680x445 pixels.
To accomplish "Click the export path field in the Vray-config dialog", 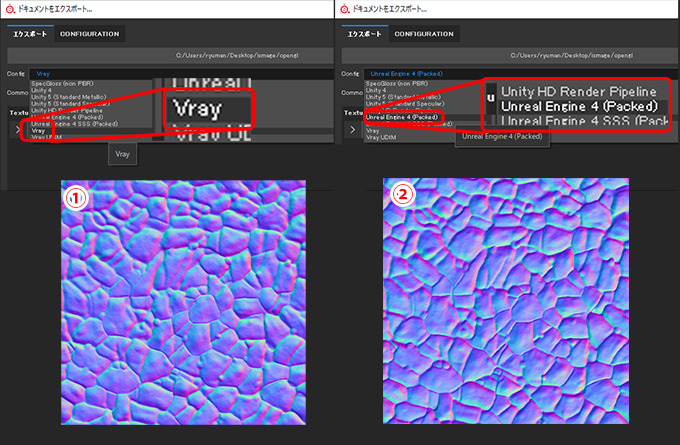I will click(170, 56).
